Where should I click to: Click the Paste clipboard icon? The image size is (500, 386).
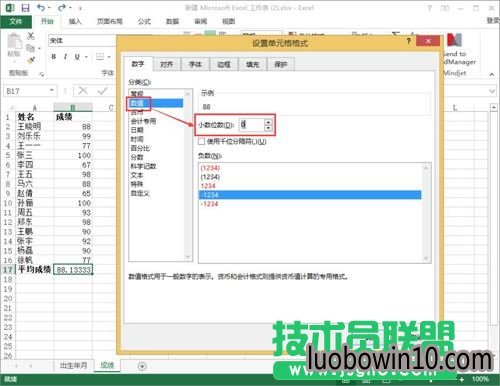(14, 42)
